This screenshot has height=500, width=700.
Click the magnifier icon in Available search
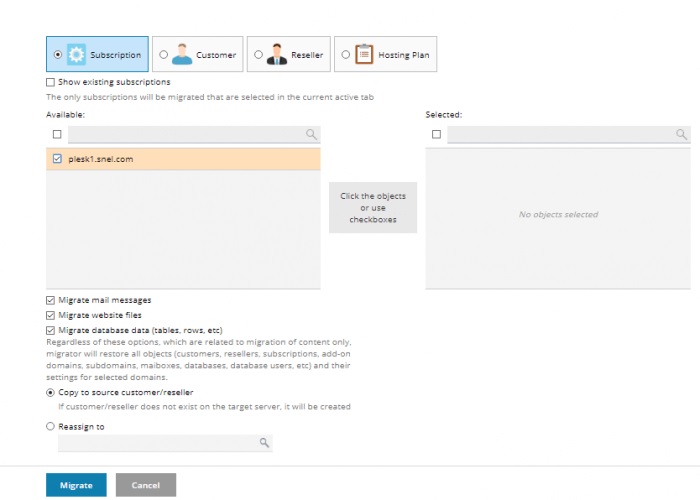click(311, 134)
